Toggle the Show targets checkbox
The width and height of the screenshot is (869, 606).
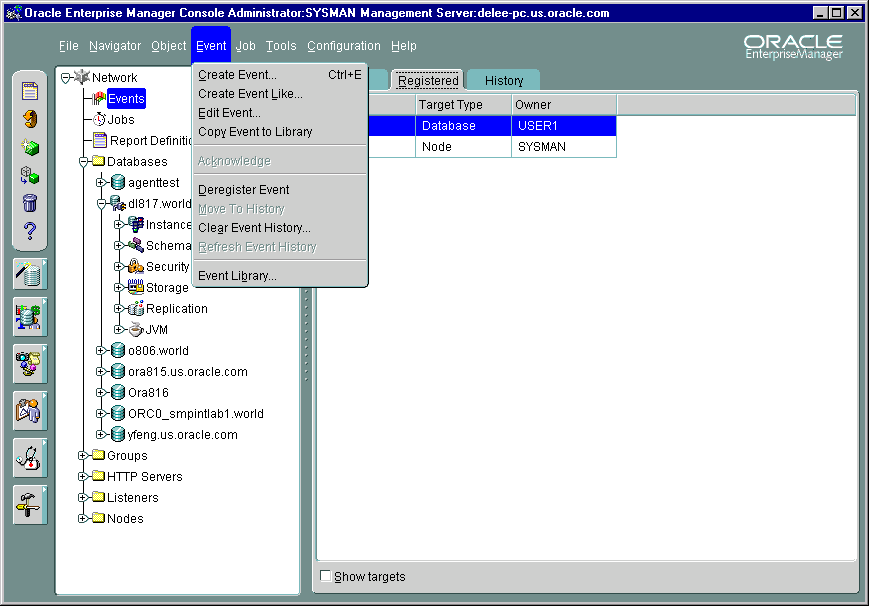pyautogui.click(x=325, y=576)
